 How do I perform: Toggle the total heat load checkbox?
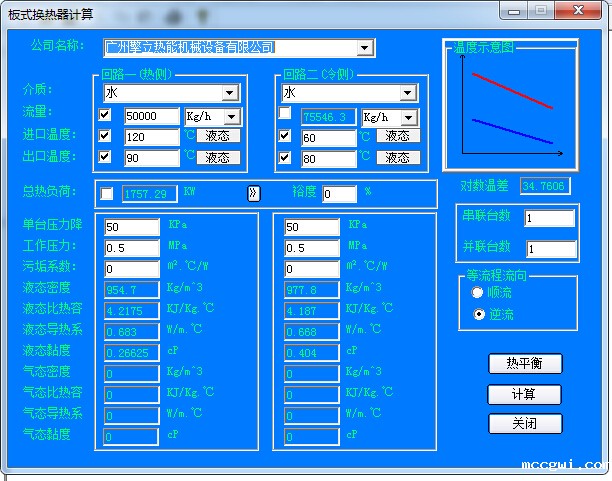[x=107, y=193]
